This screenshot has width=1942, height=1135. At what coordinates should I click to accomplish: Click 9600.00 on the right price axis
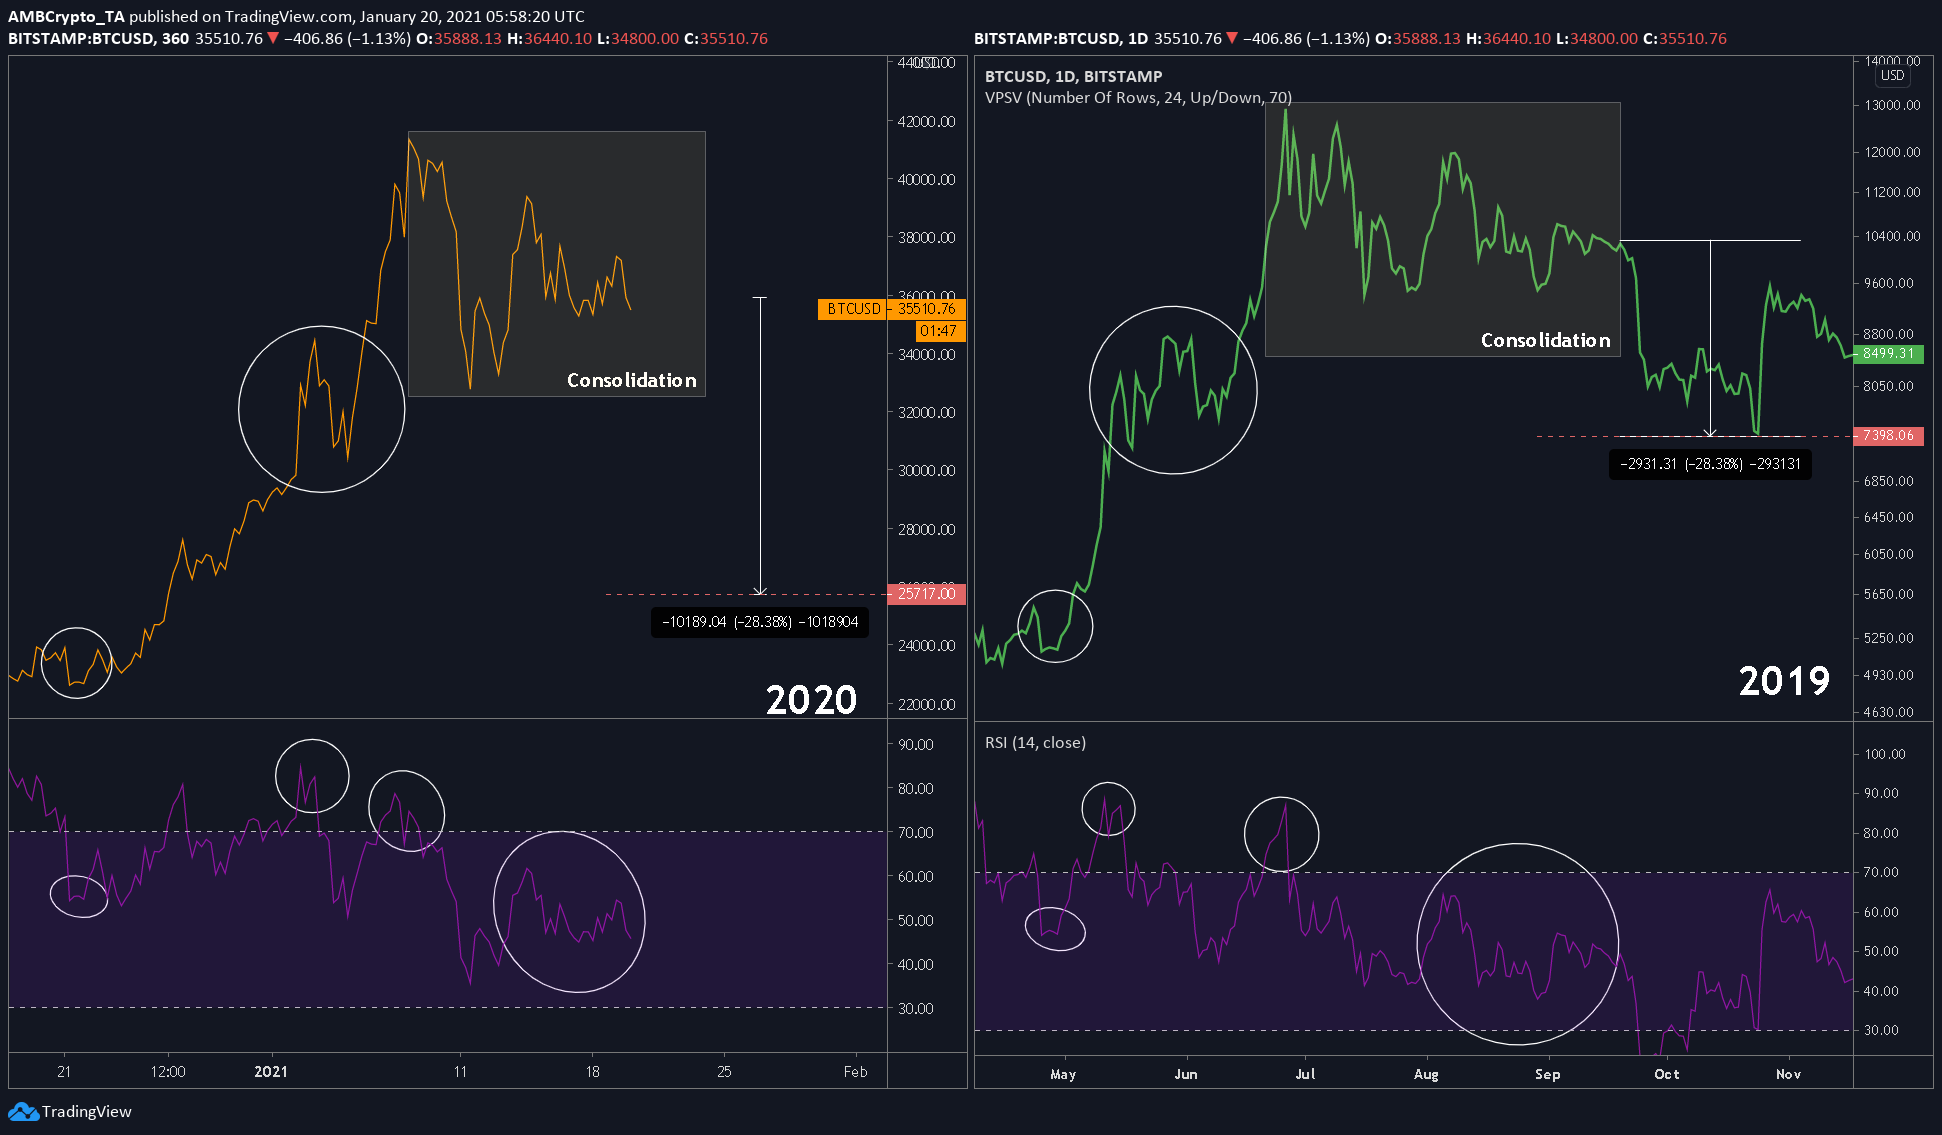click(x=1889, y=283)
